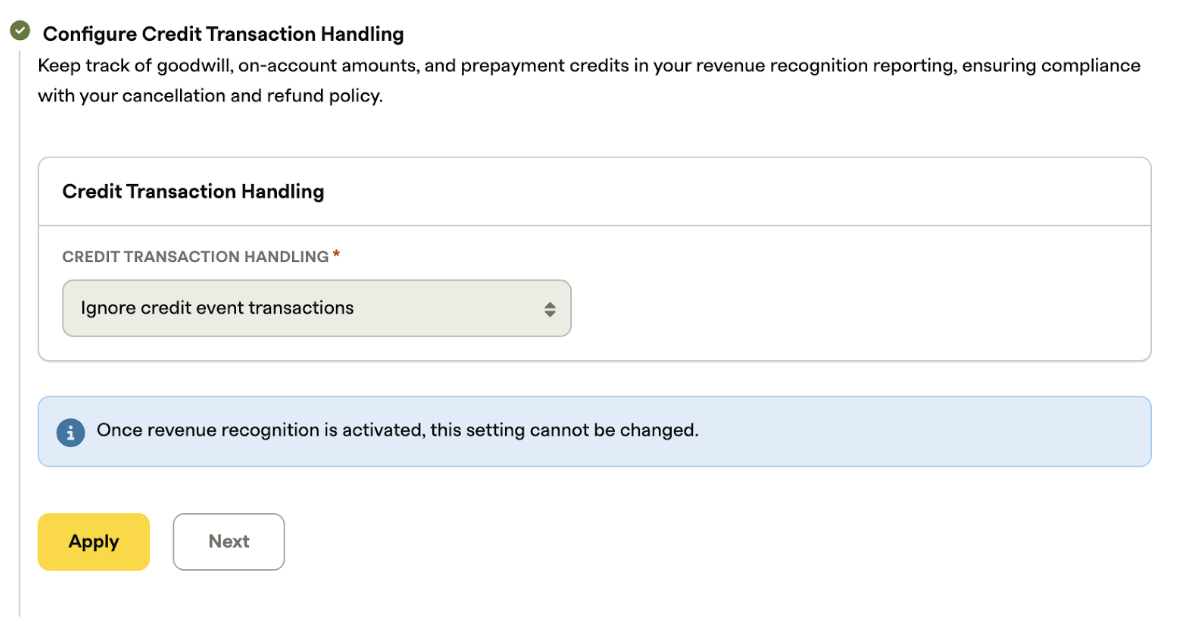The width and height of the screenshot is (1194, 630).
Task: Click the green checkmark step icon
Action: coord(20,30)
